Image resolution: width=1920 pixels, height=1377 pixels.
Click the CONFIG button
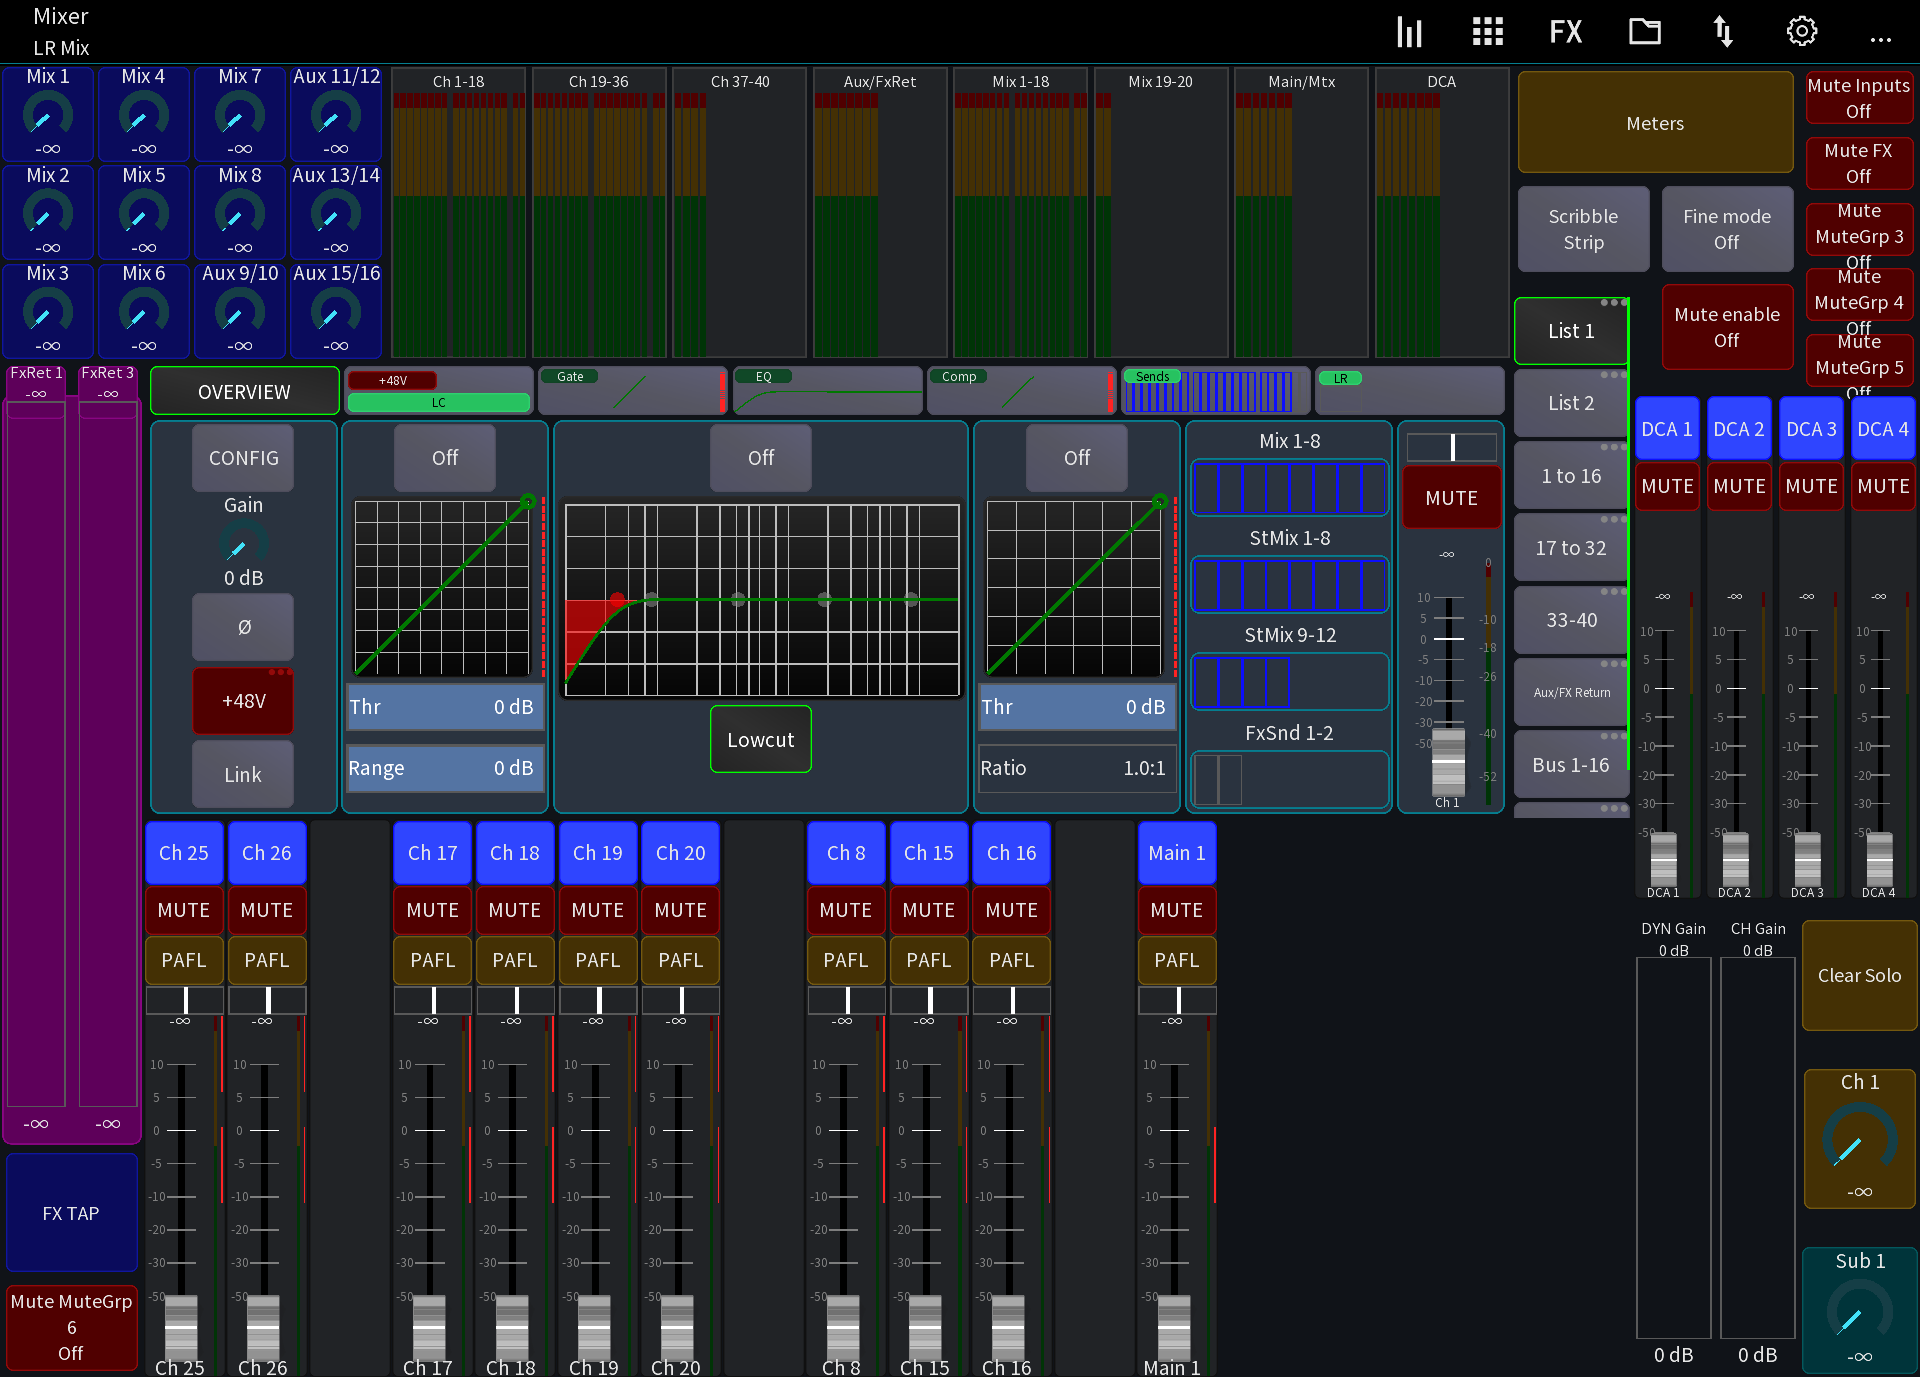(x=243, y=458)
